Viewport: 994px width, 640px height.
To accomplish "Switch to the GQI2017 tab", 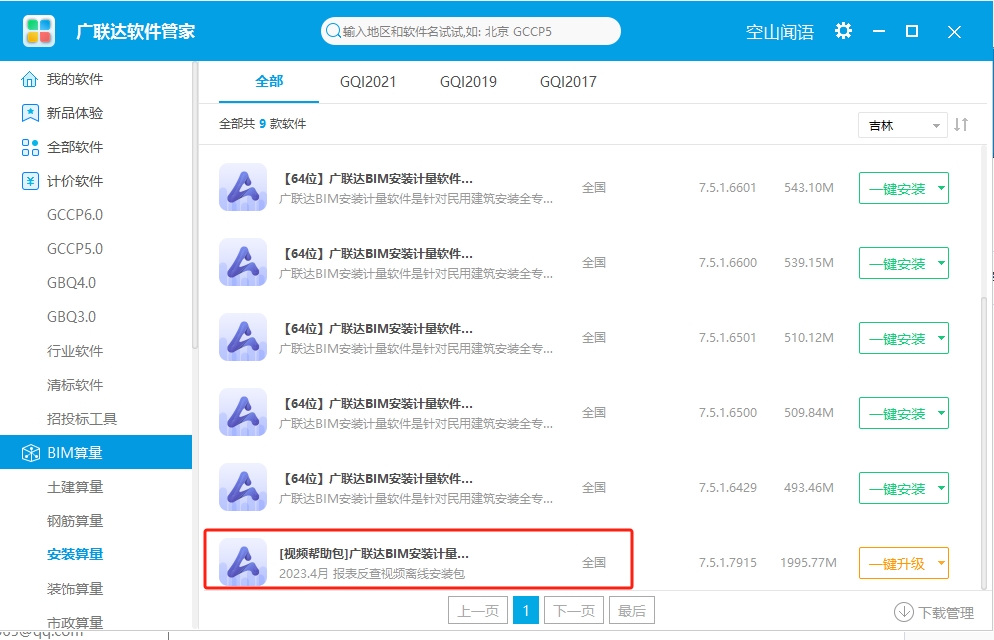I will pyautogui.click(x=568, y=81).
